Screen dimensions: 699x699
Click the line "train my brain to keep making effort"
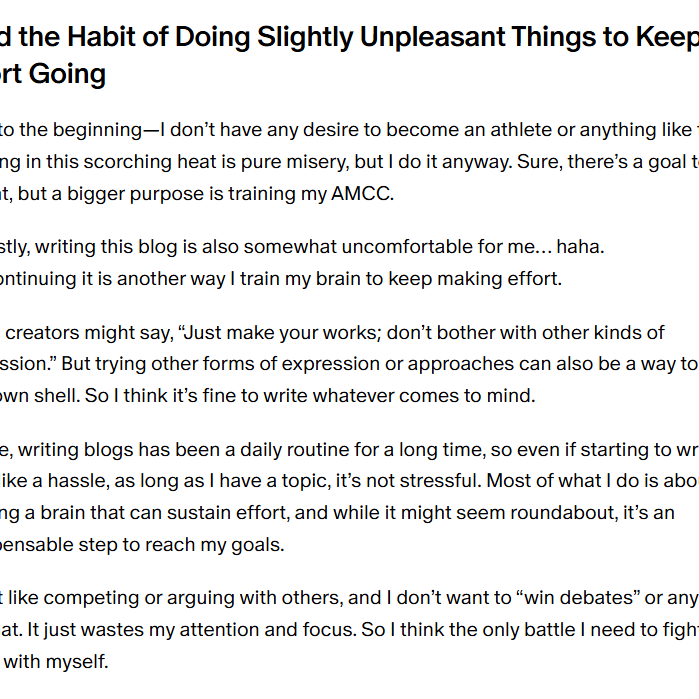[399, 279]
